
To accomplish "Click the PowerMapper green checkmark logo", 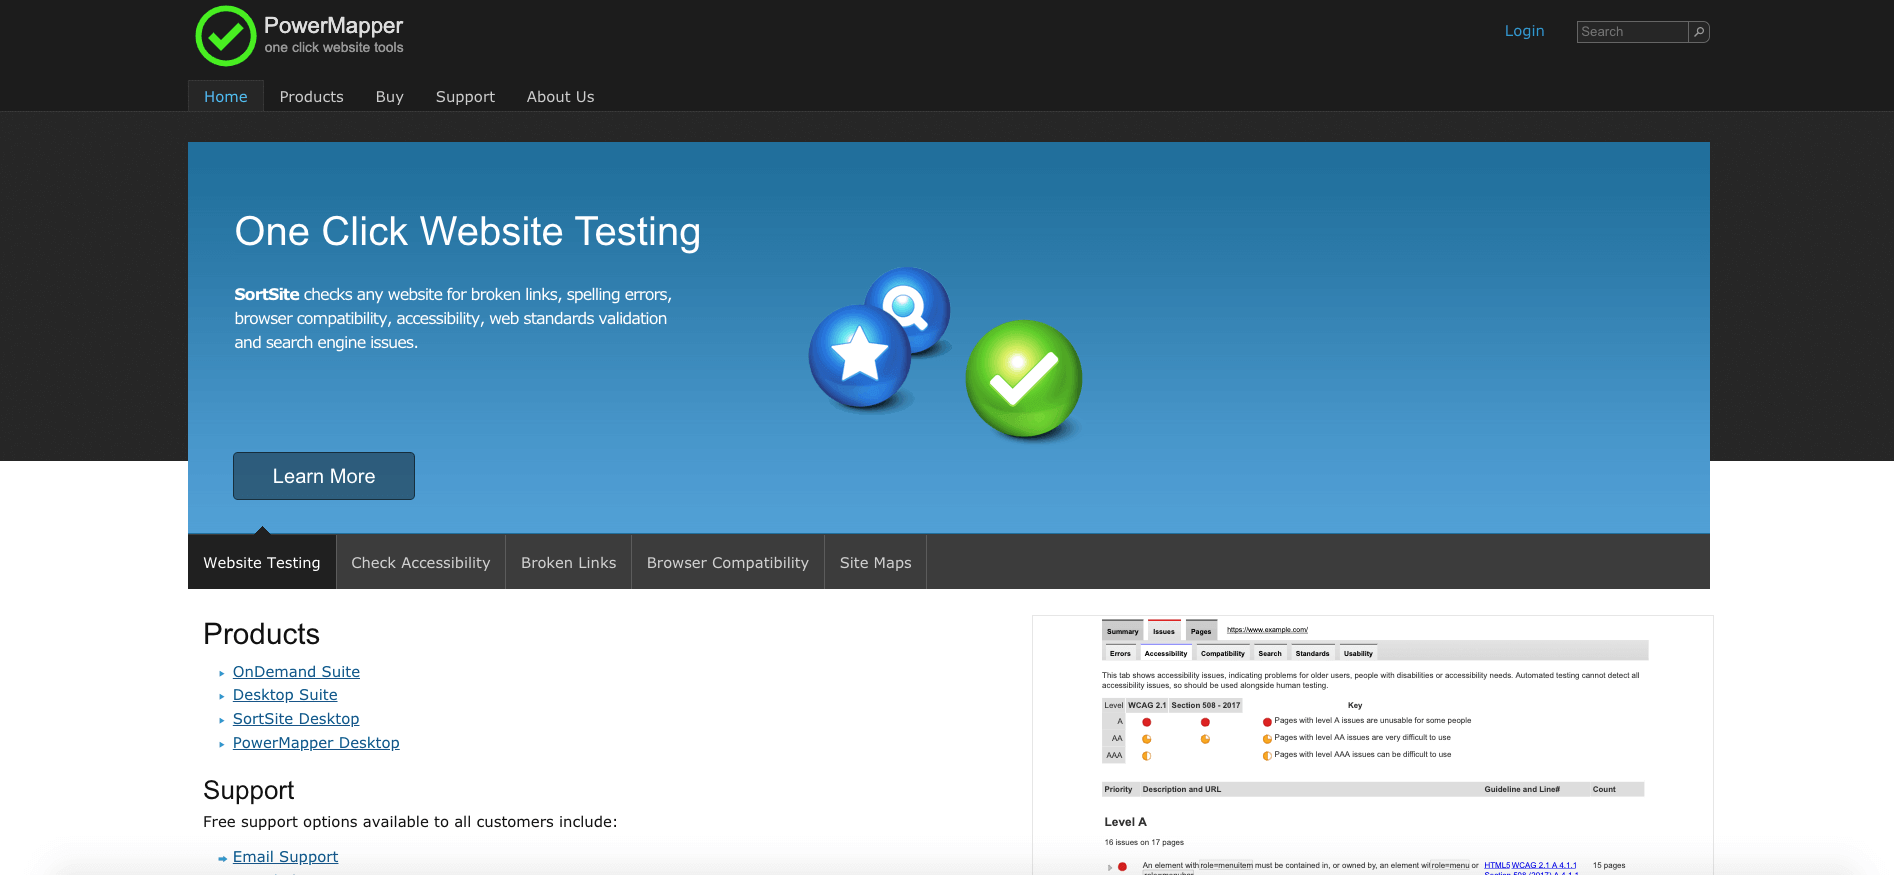I will [226, 36].
